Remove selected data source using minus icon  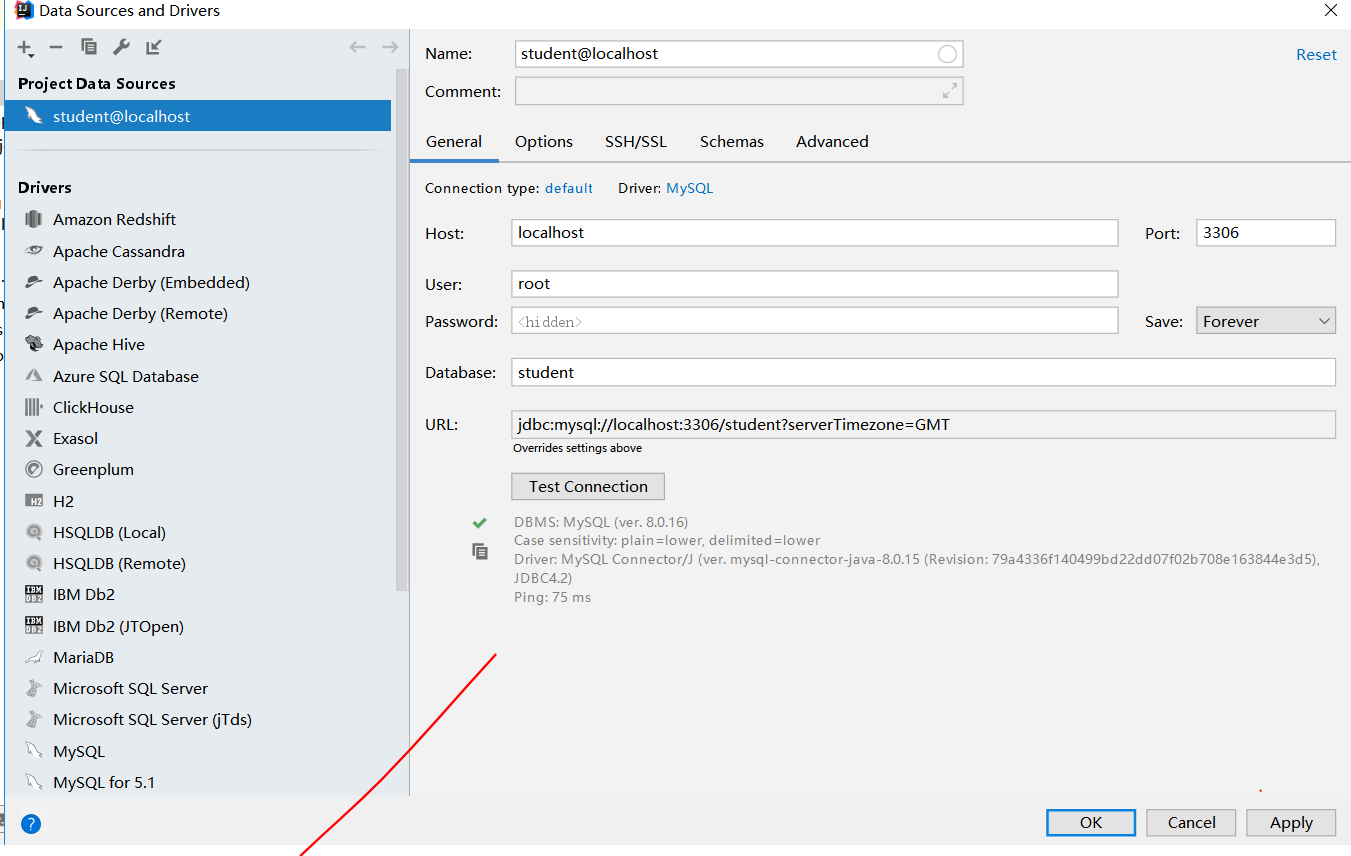56,46
